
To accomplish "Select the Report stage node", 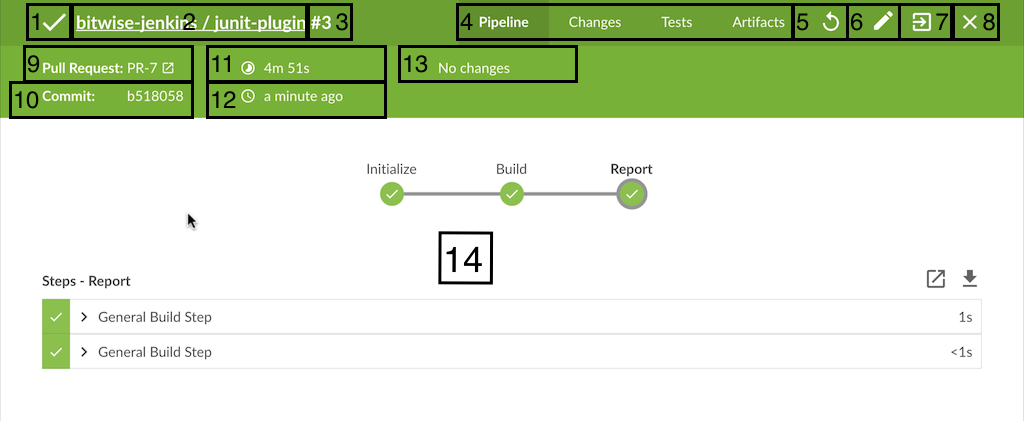I will coord(631,194).
